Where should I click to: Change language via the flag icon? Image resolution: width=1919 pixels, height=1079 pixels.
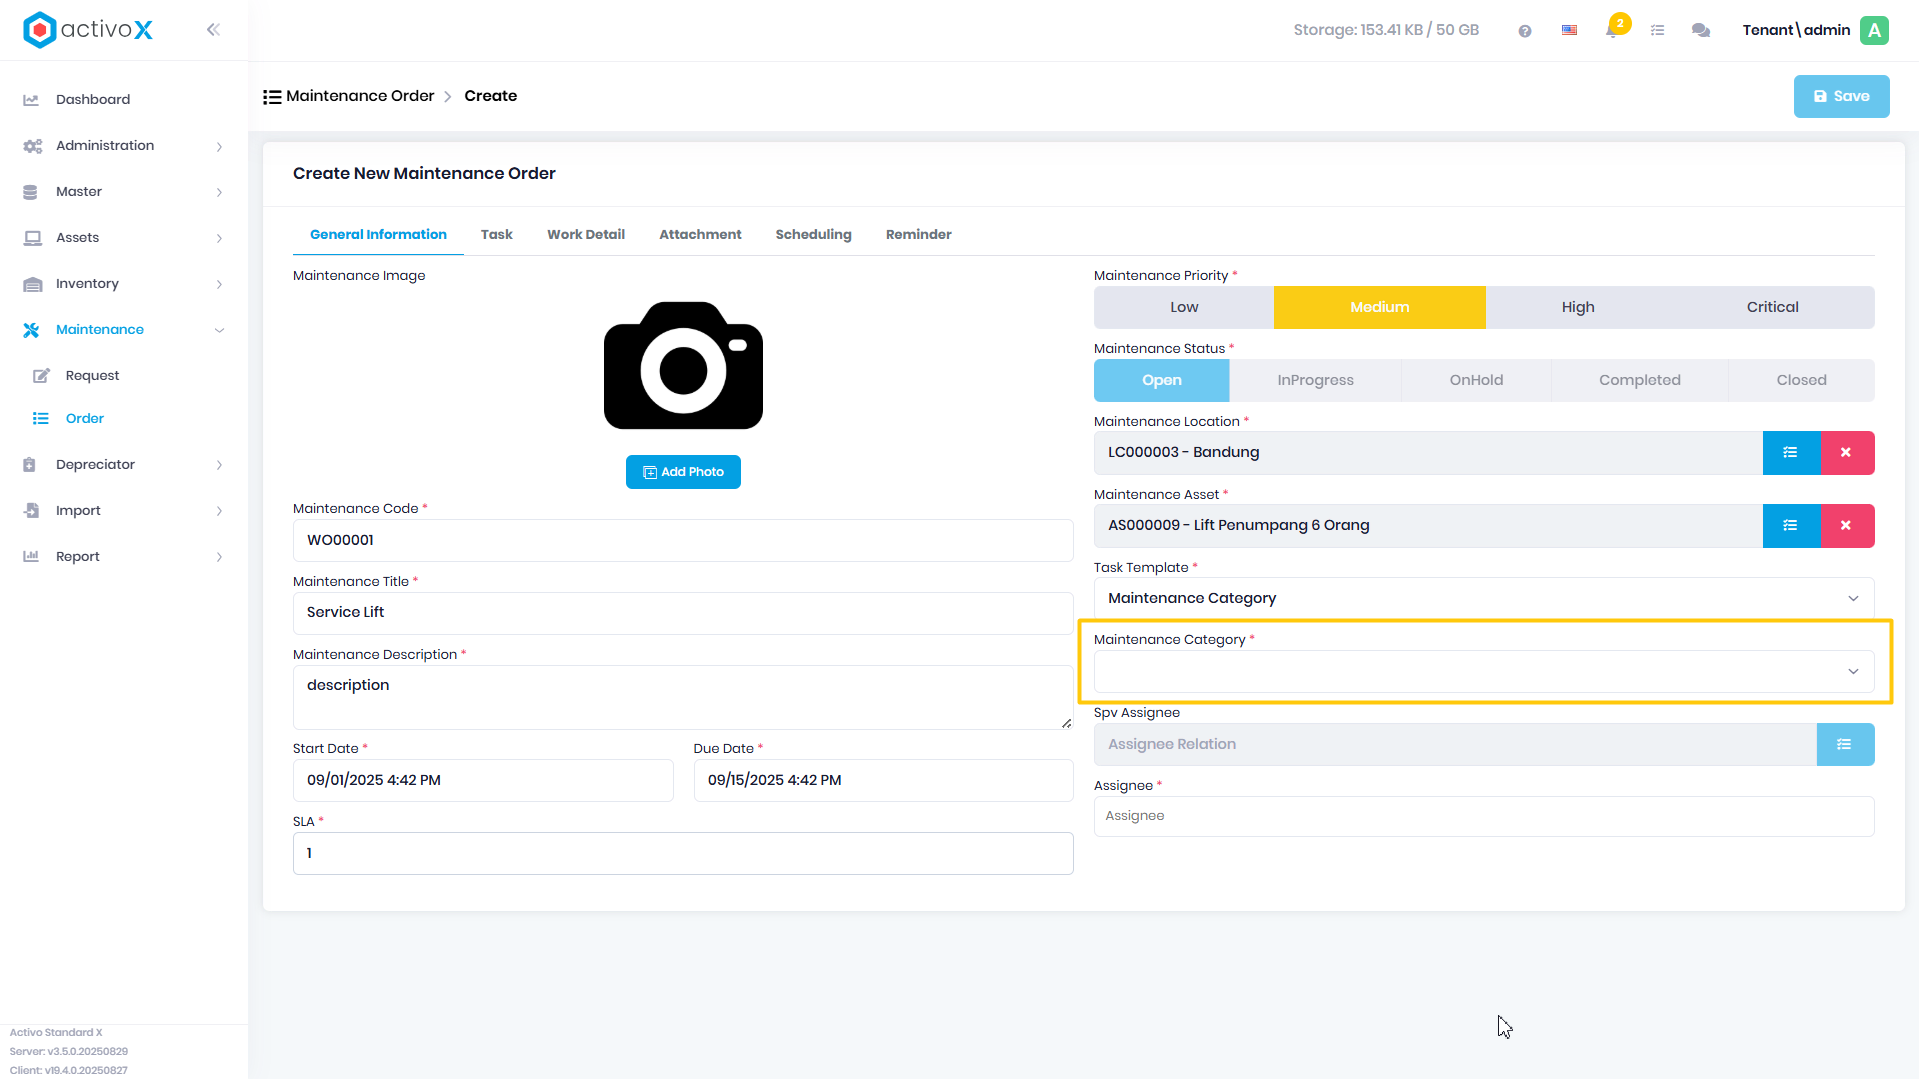[1569, 31]
